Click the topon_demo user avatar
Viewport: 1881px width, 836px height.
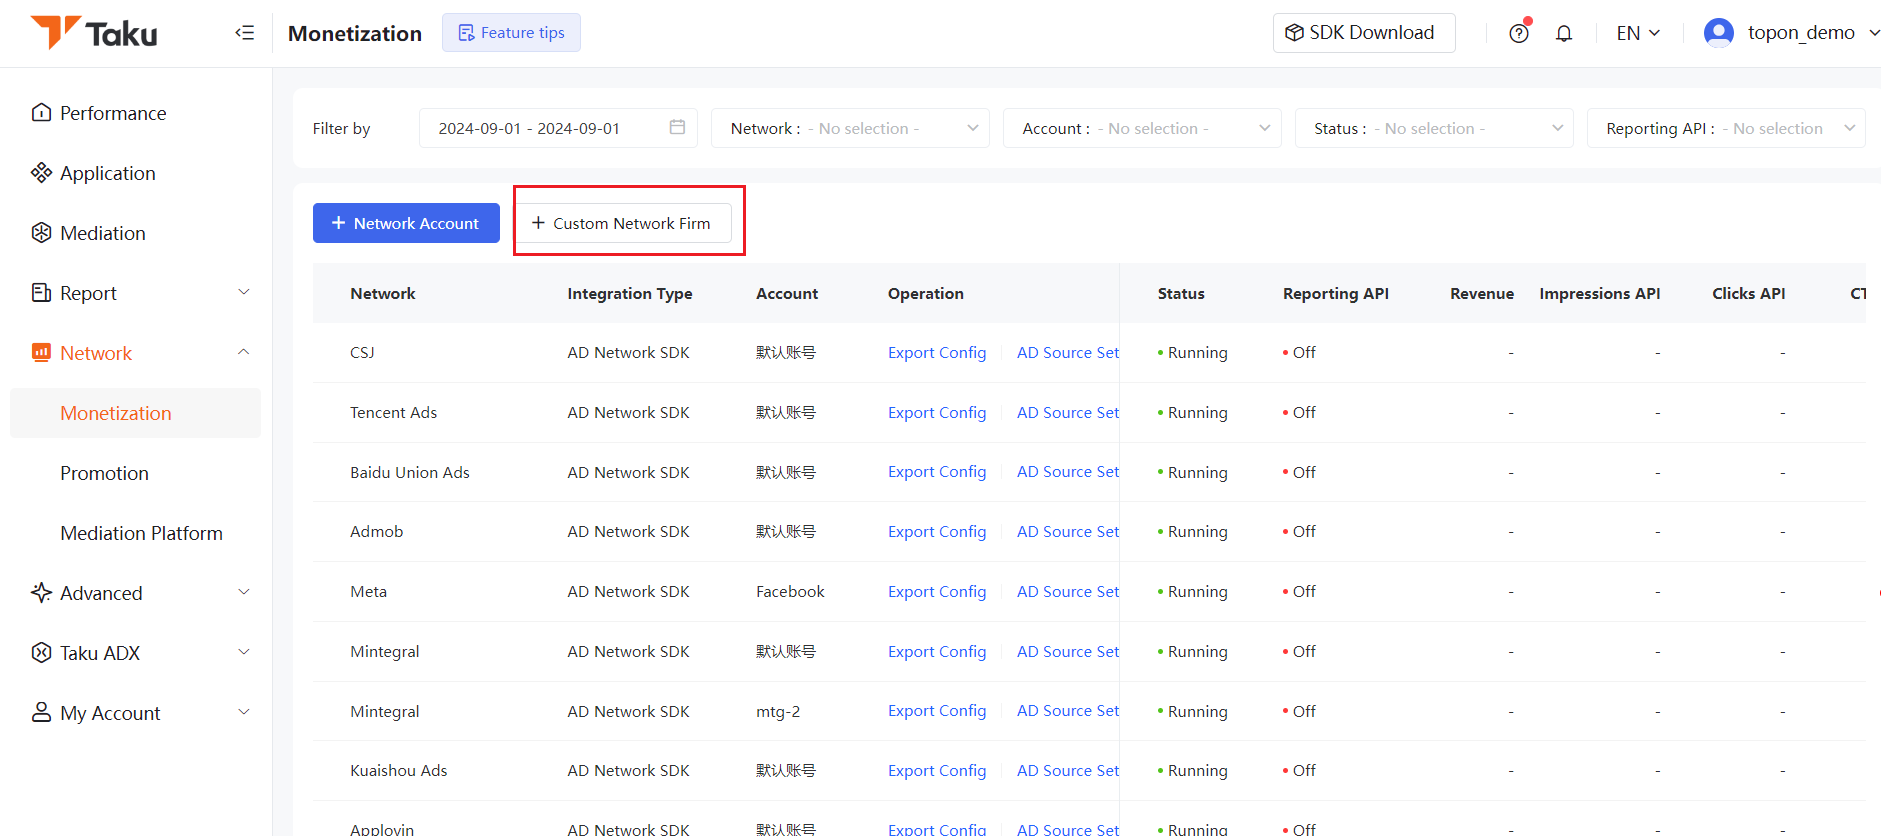1718,33
